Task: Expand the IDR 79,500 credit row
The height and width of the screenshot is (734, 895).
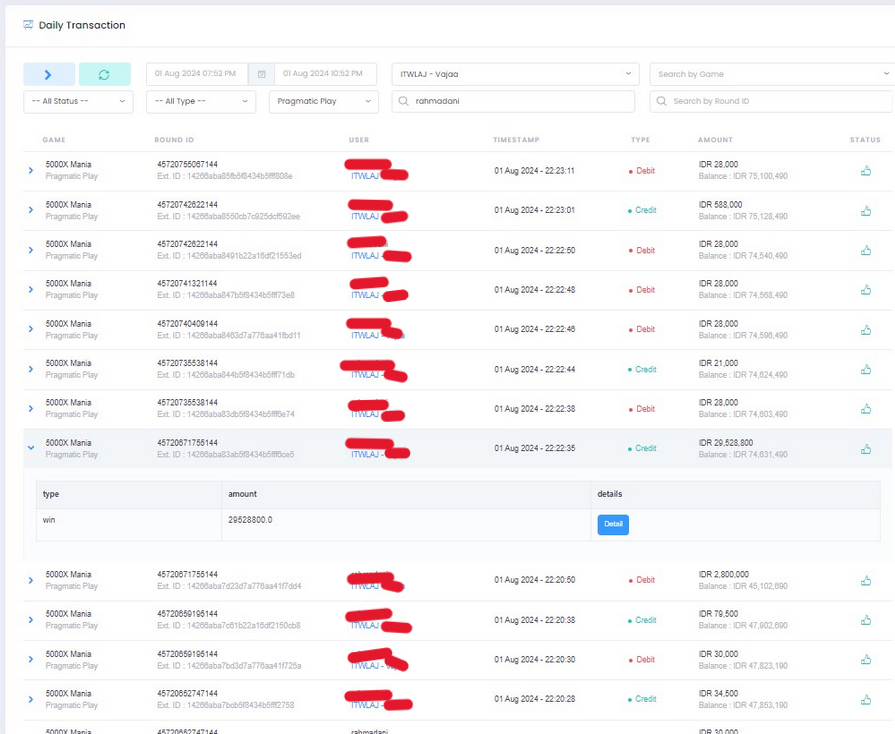Action: [x=31, y=620]
